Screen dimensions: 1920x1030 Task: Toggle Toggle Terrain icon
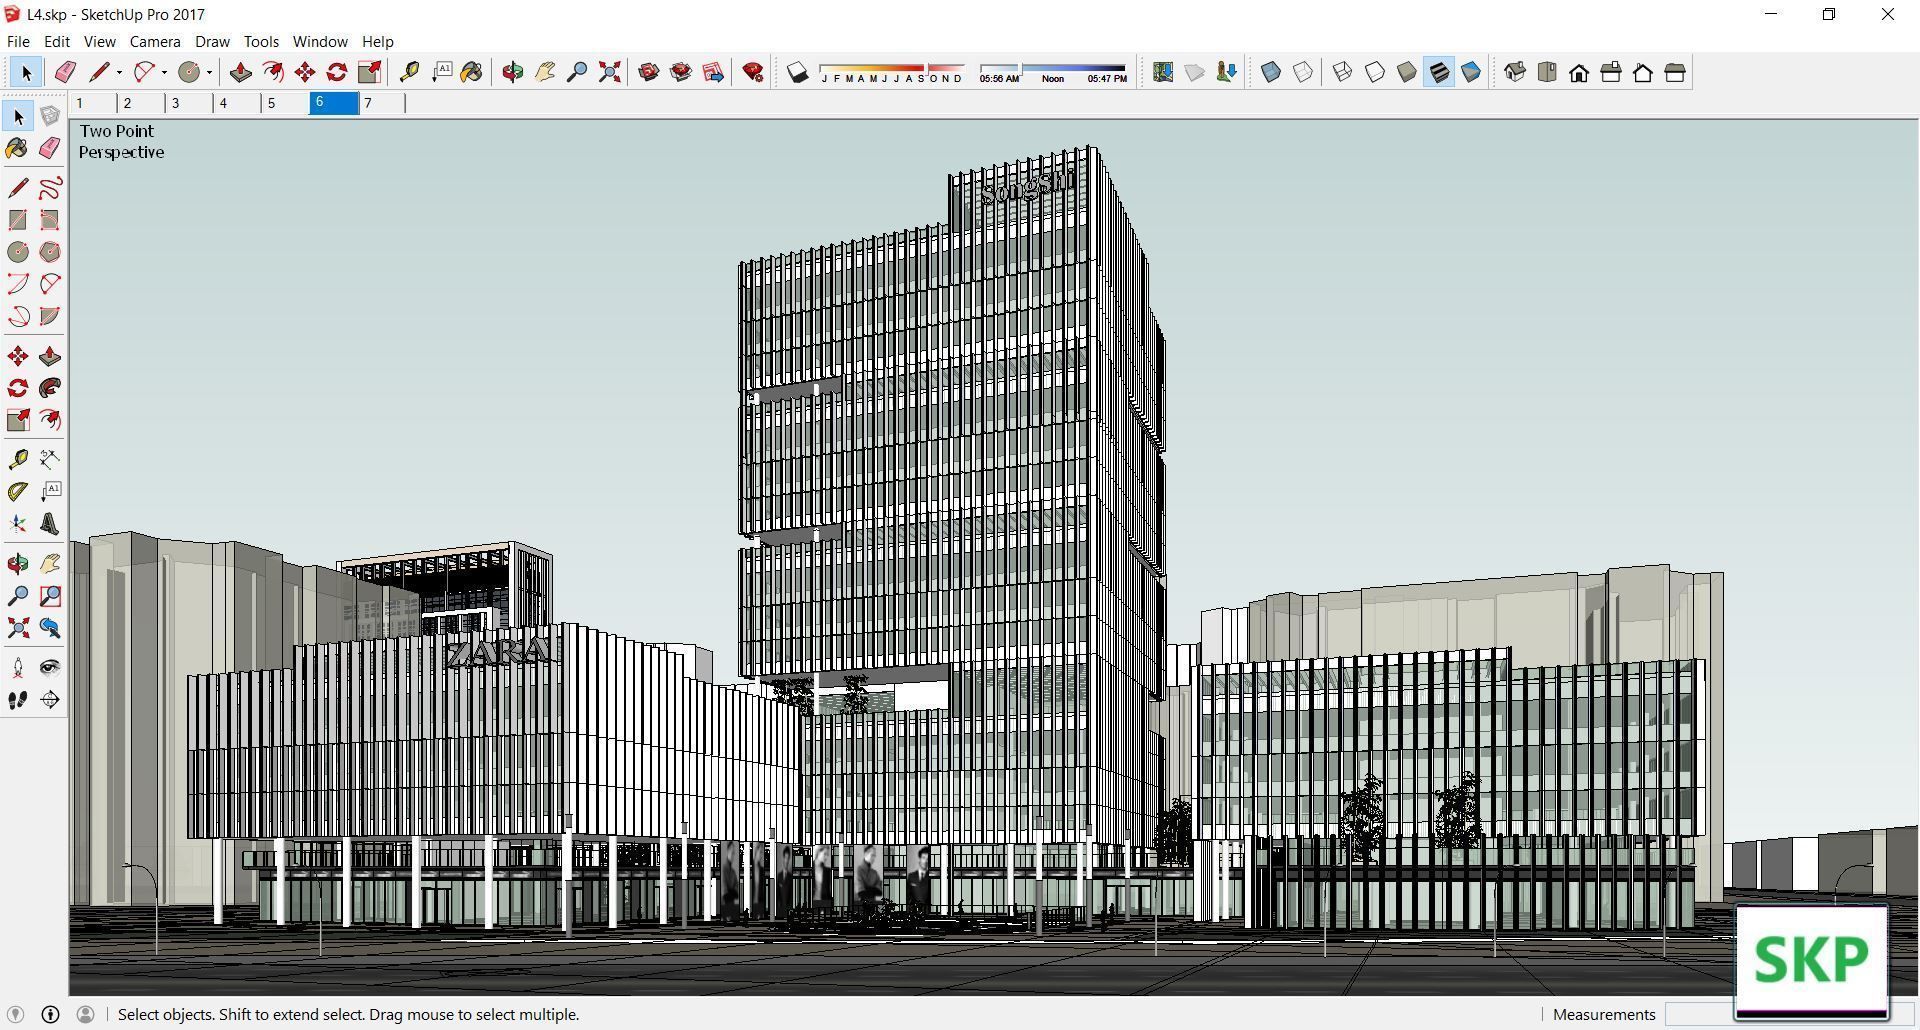(x=1194, y=72)
